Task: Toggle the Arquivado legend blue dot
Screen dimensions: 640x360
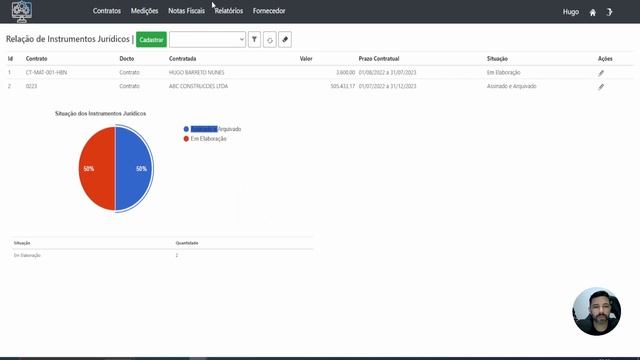Action: (186, 129)
